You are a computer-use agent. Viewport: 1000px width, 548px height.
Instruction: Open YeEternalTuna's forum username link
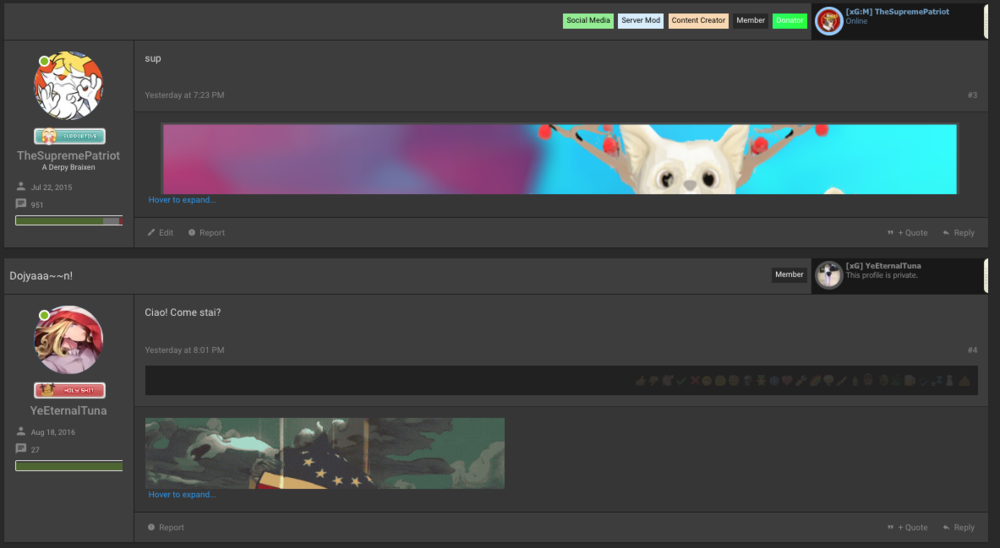pos(68,410)
